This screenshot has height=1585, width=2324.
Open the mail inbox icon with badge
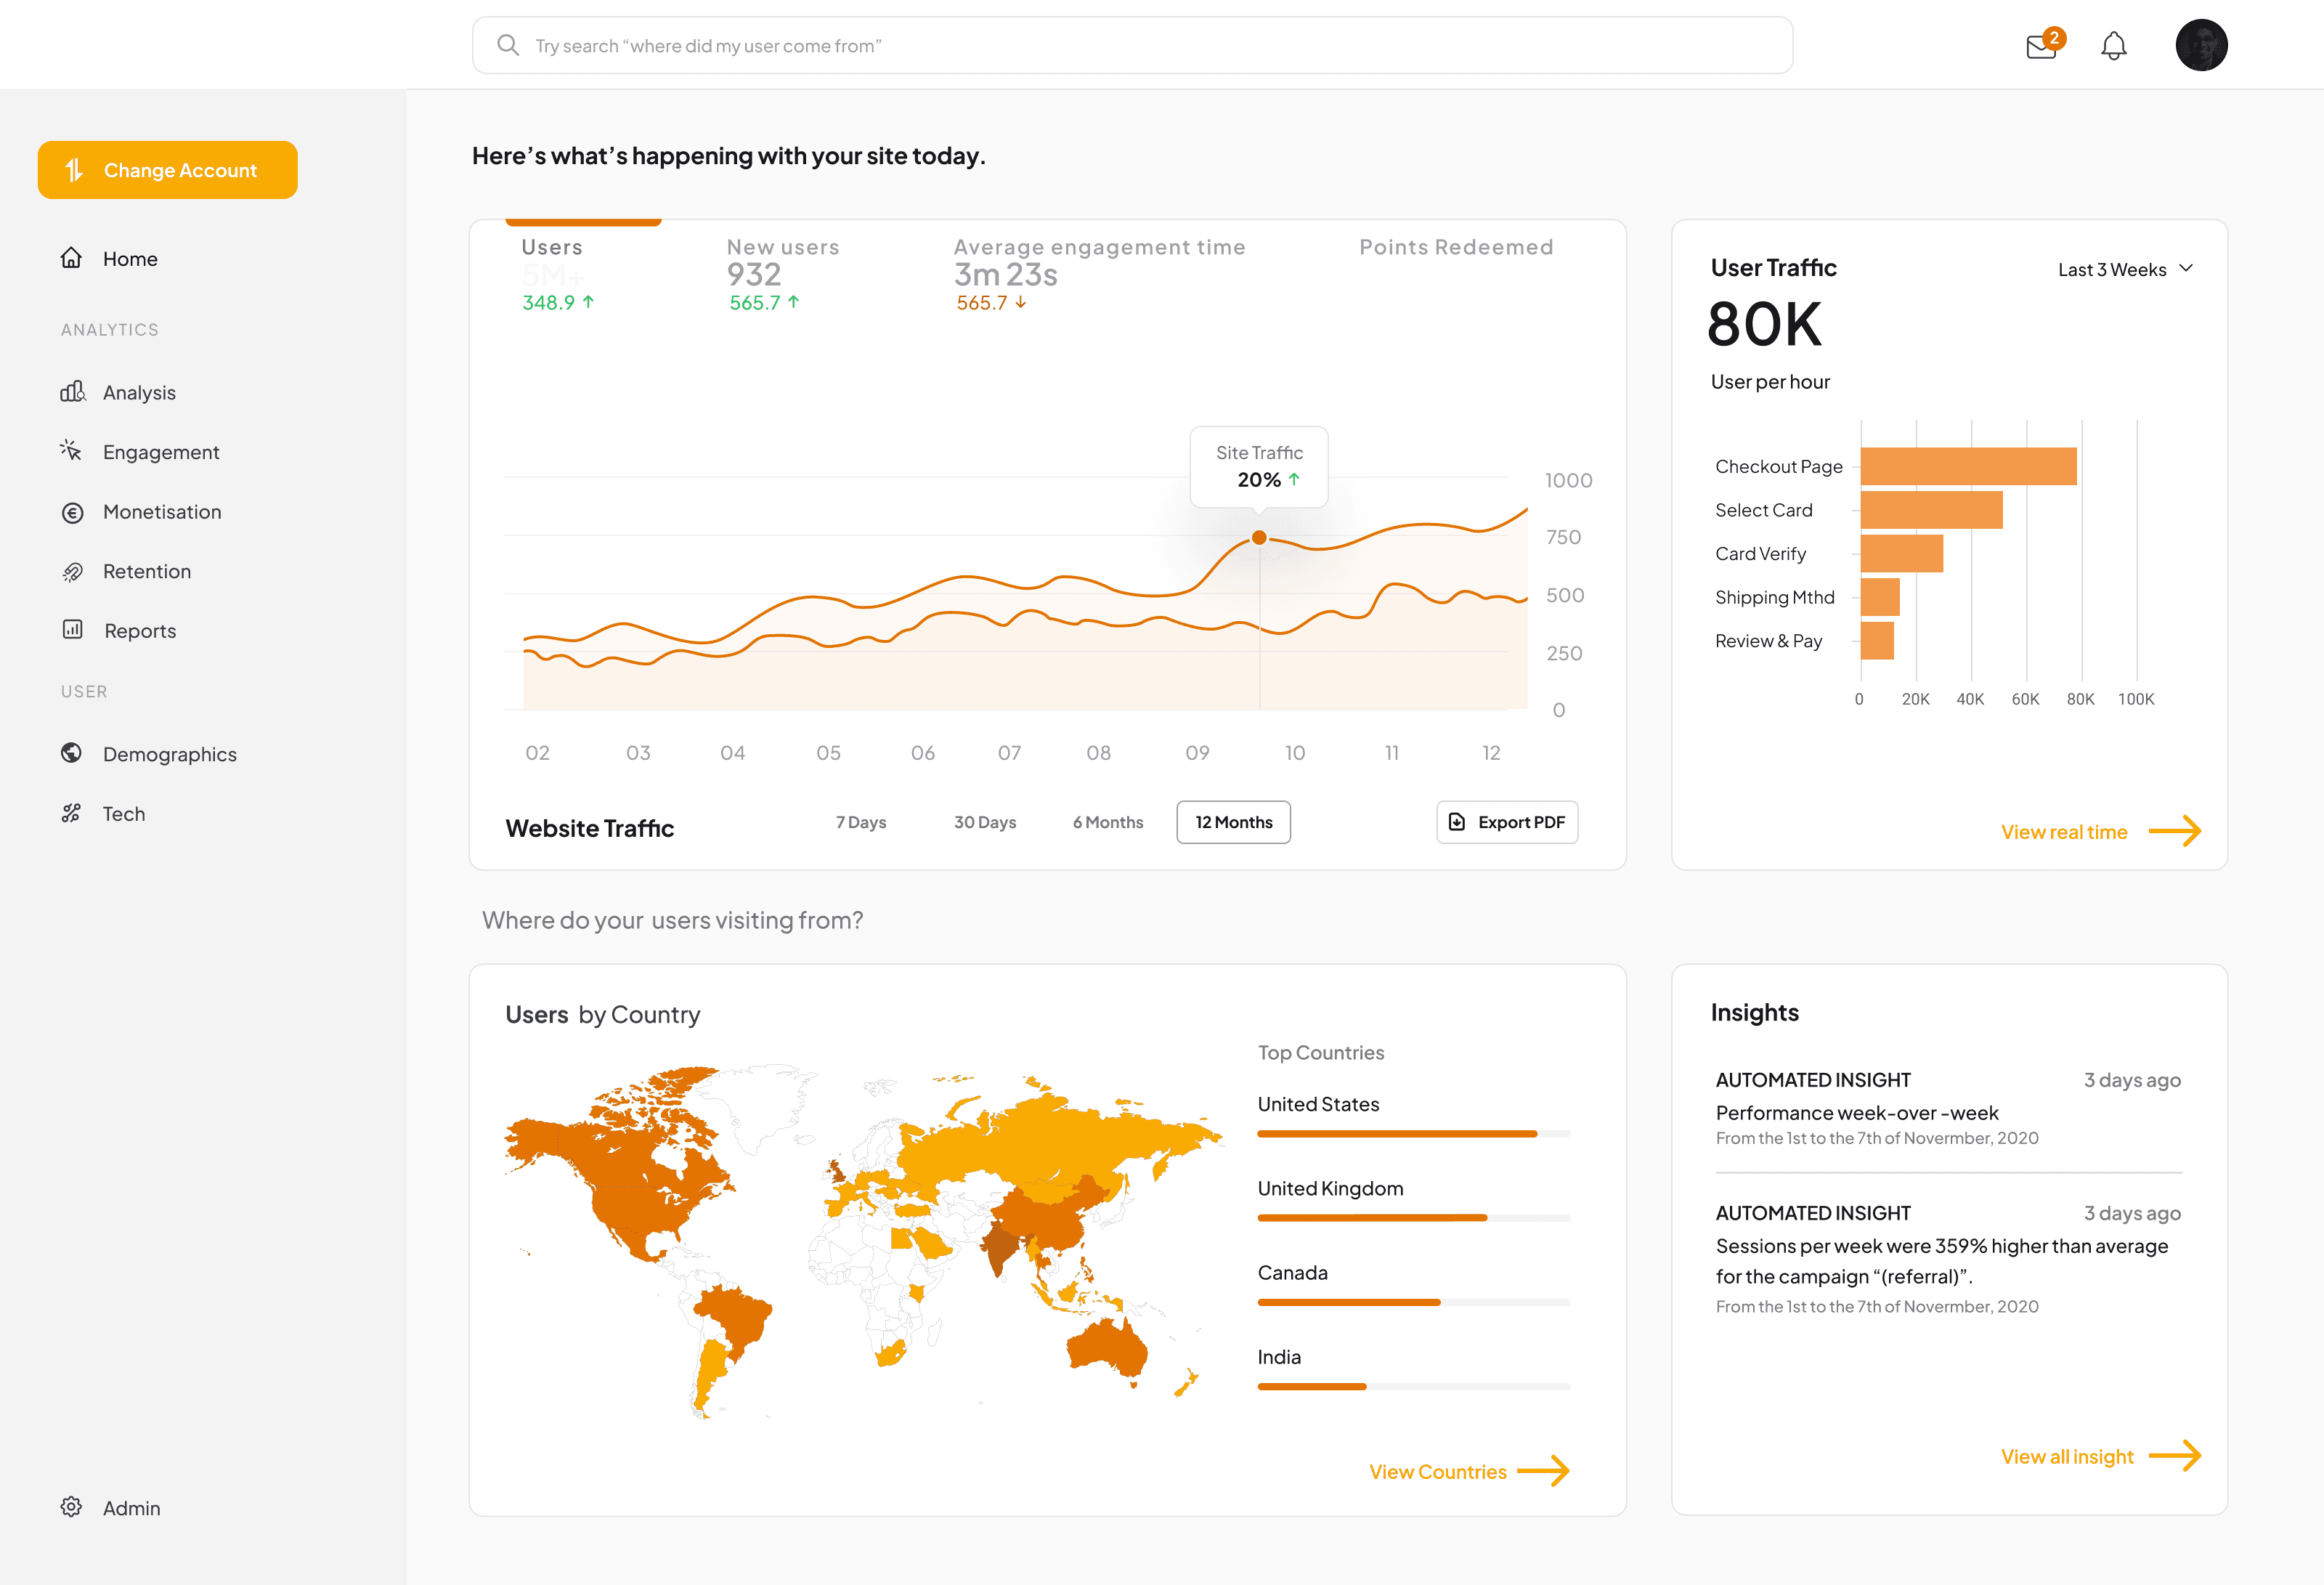click(2041, 46)
